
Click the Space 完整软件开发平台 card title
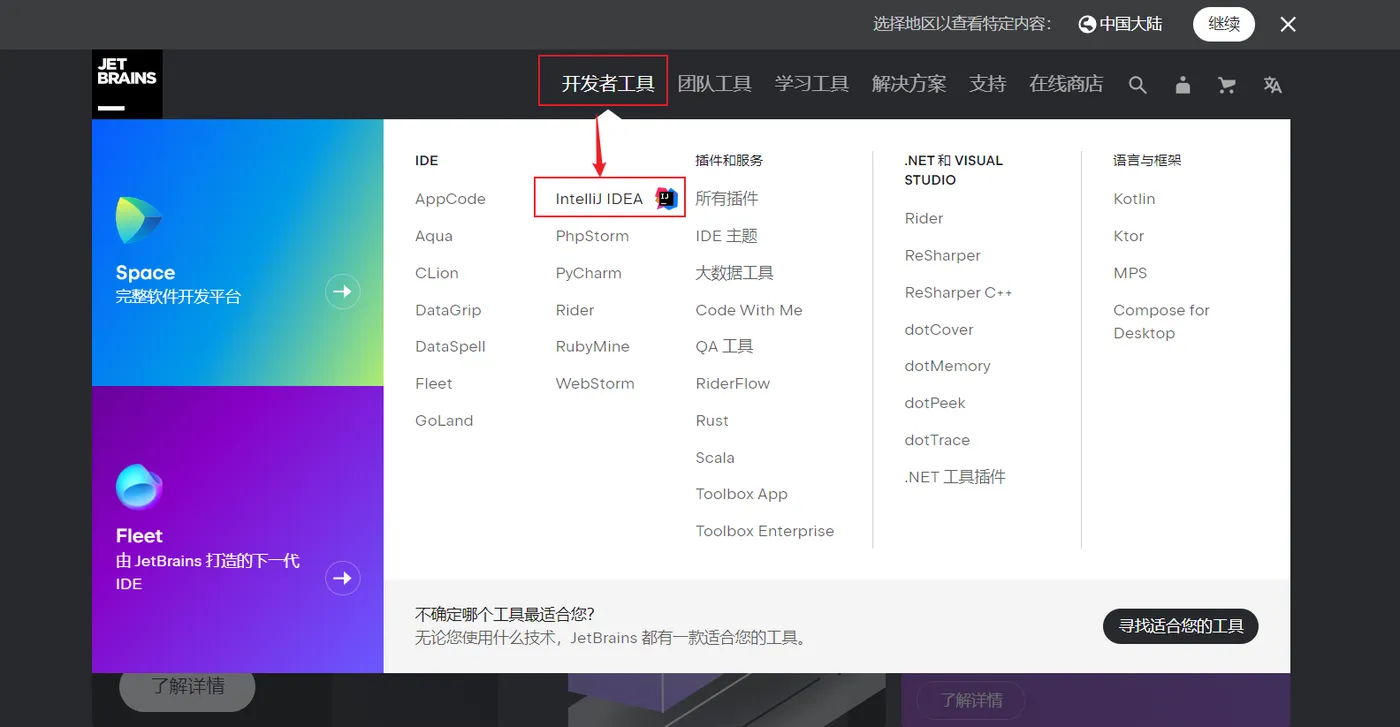pos(178,285)
